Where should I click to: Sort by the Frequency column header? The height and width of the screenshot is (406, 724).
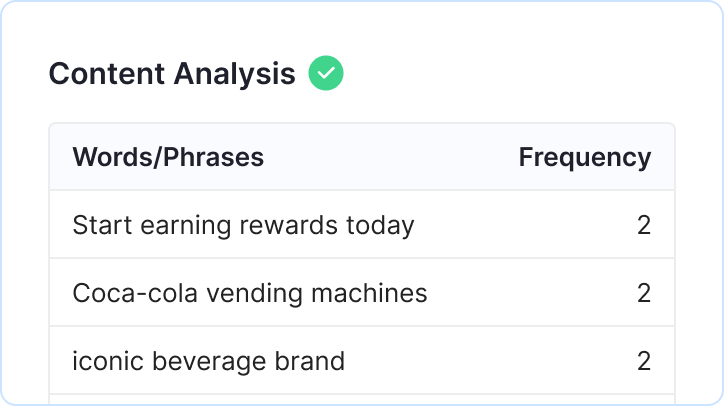coord(584,157)
